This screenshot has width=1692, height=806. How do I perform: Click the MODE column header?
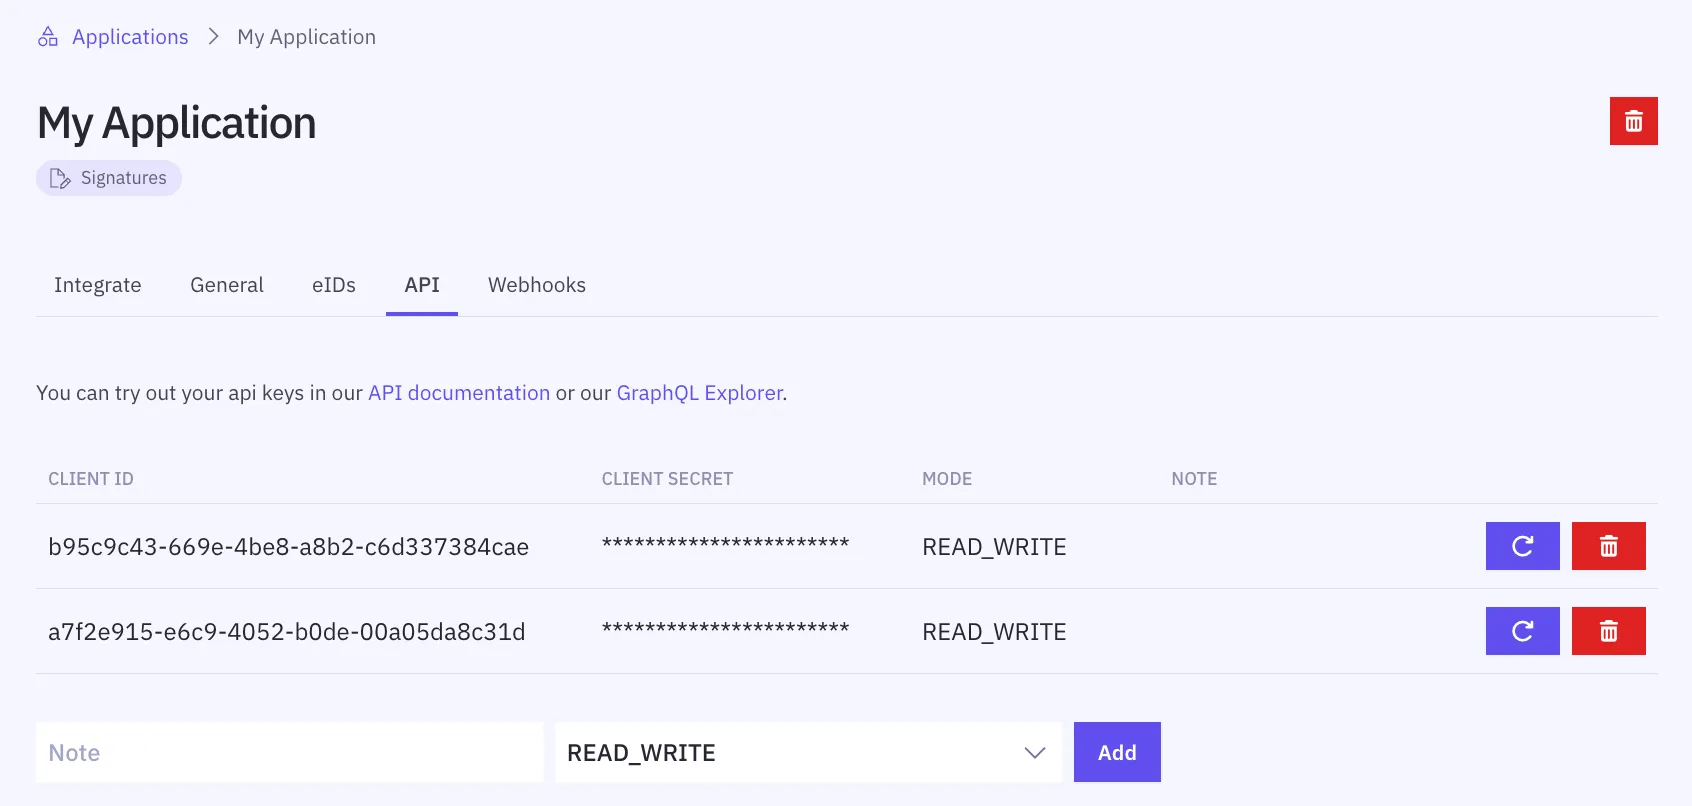coord(947,479)
